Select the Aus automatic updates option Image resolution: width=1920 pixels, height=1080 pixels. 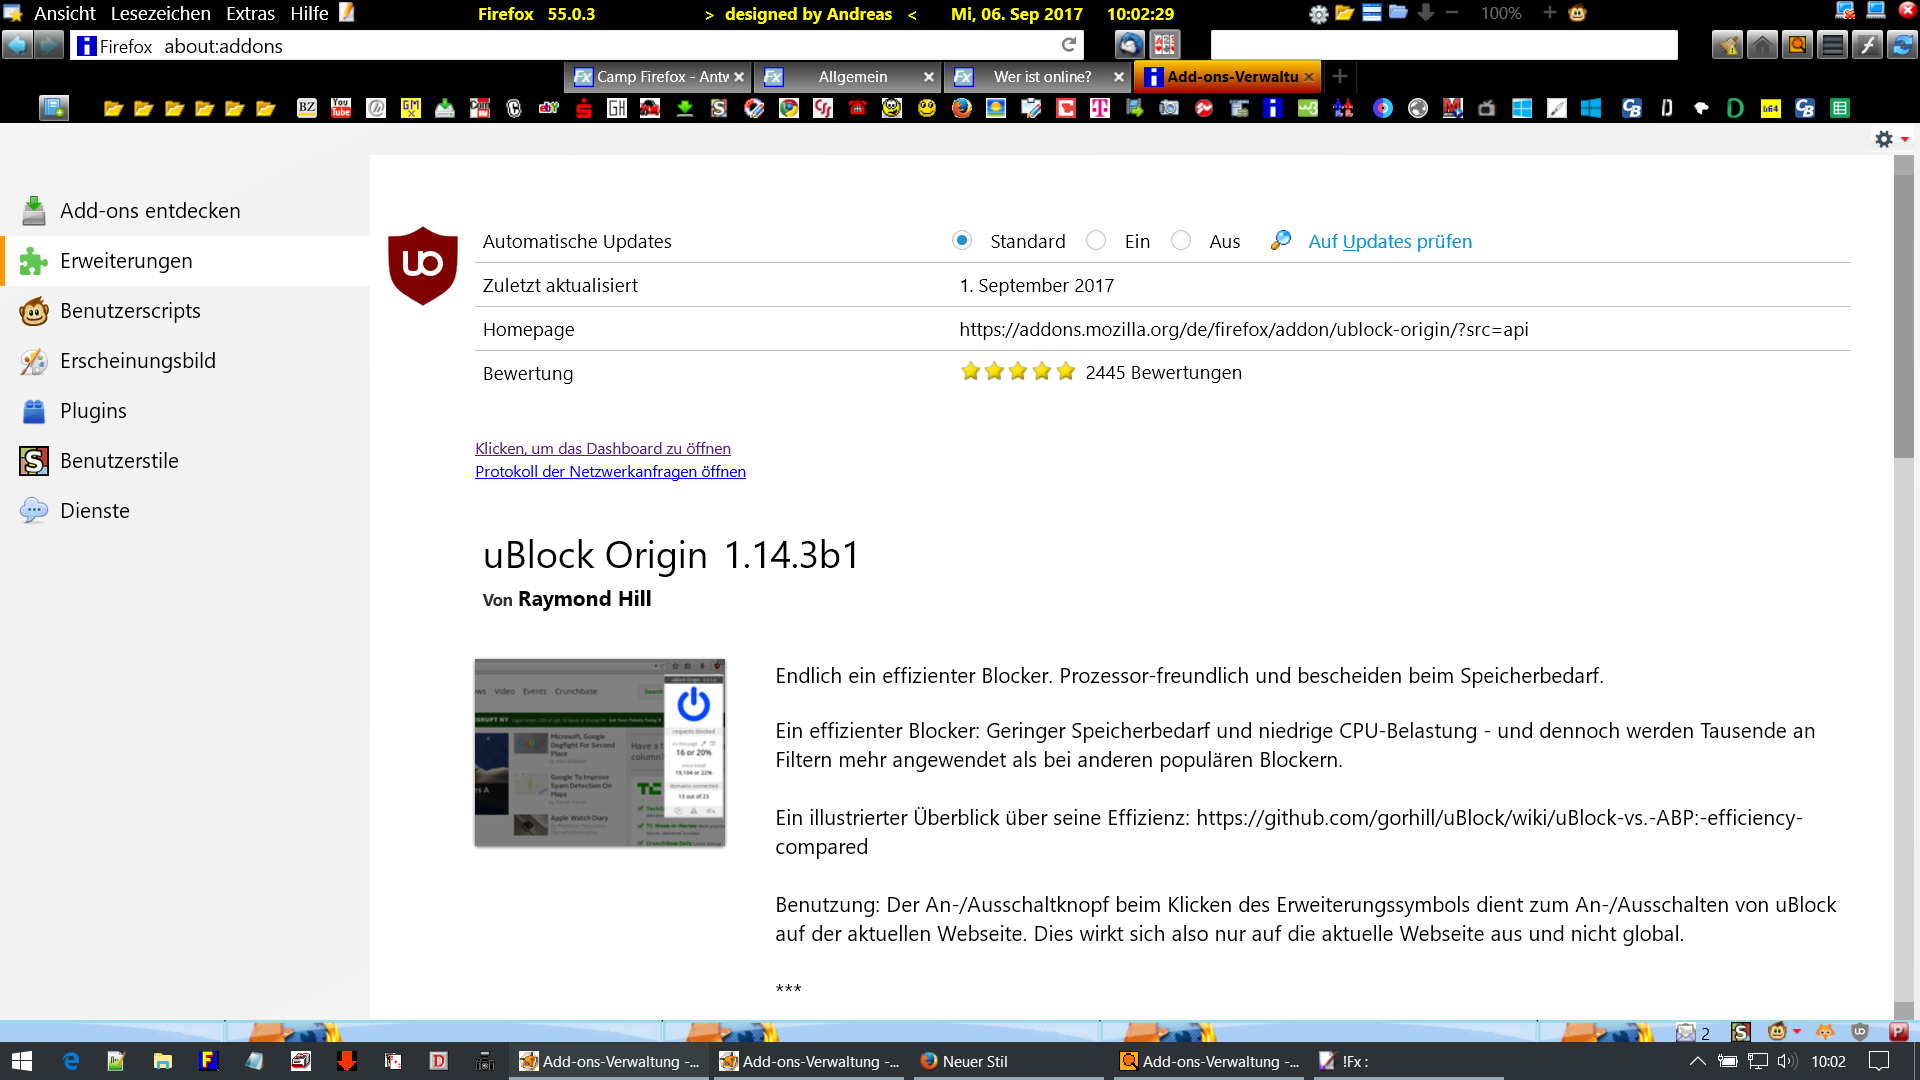pos(1181,240)
